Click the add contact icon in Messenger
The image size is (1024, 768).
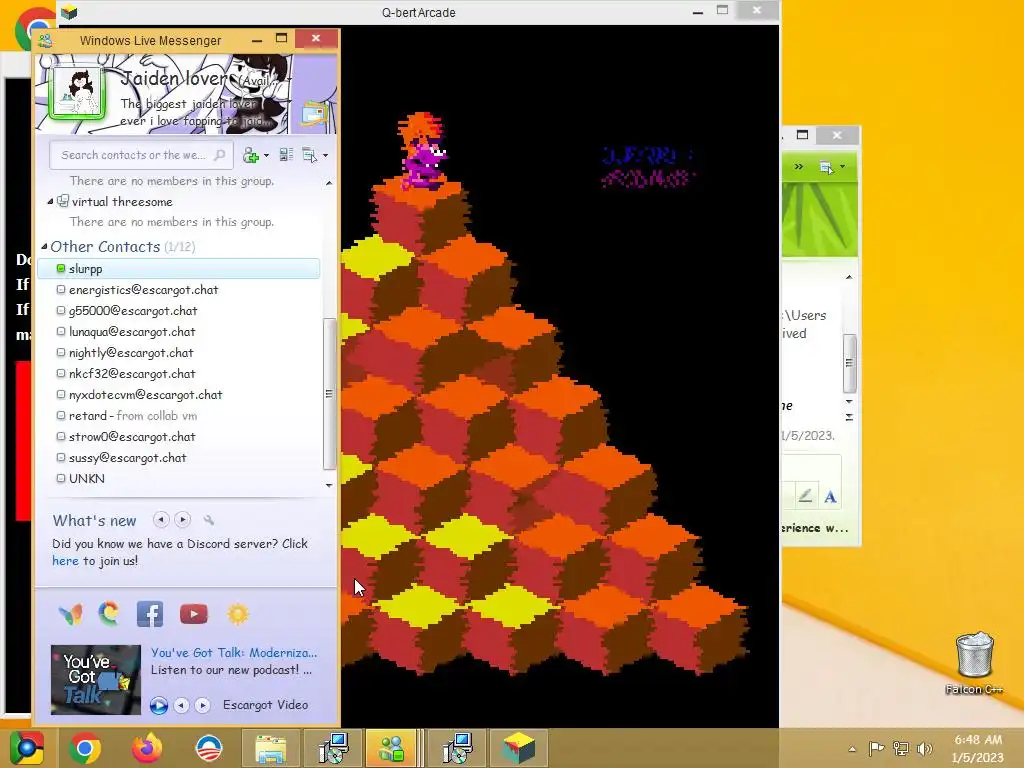250,155
